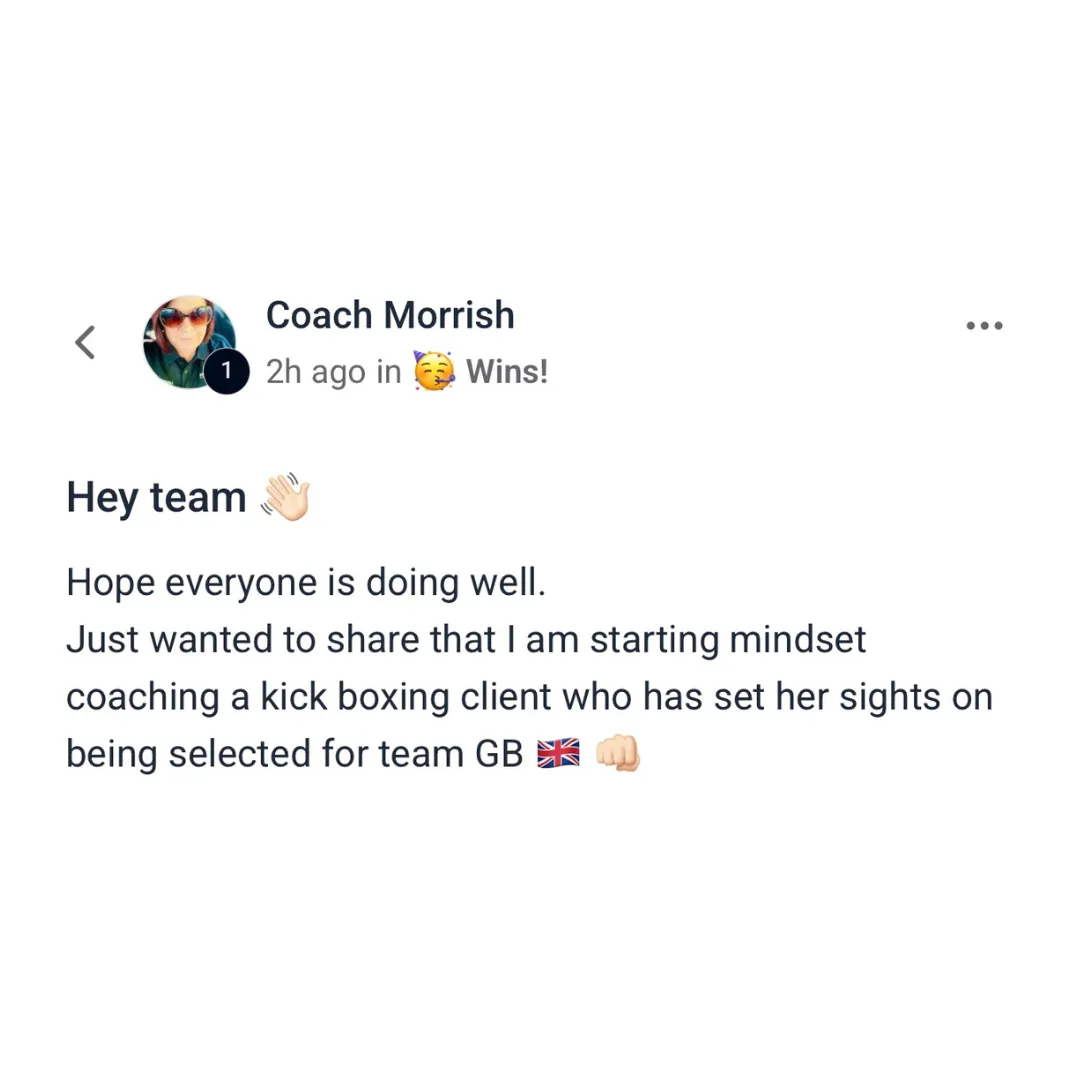Click the words her sights on
This screenshot has height=1080, width=1080.
(x=884, y=697)
